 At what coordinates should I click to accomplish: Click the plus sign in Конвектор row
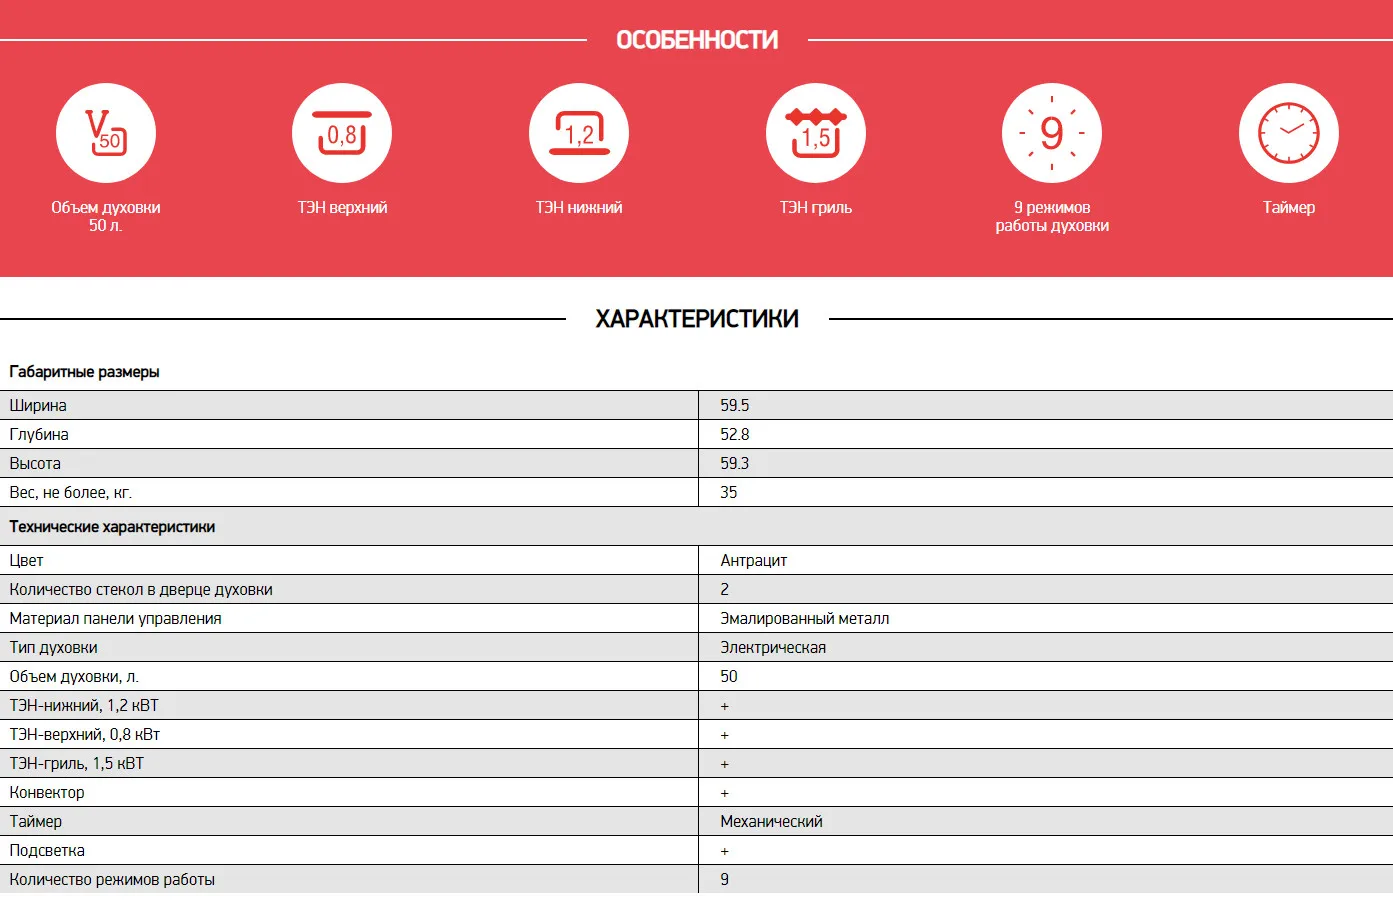coord(725,793)
